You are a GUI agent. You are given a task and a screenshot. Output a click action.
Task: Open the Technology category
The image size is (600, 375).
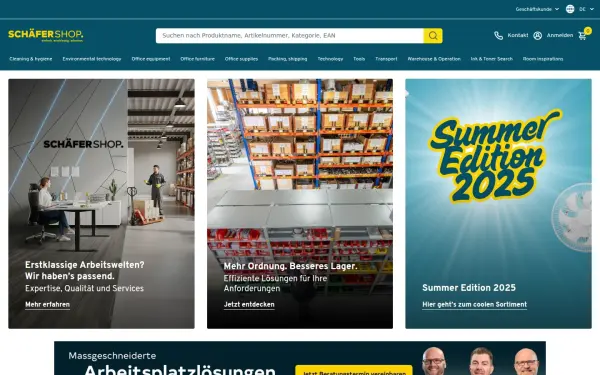[330, 59]
